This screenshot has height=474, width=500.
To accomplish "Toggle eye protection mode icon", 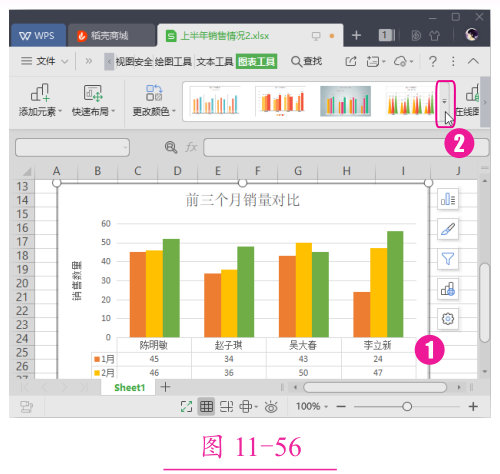I will coord(271,407).
